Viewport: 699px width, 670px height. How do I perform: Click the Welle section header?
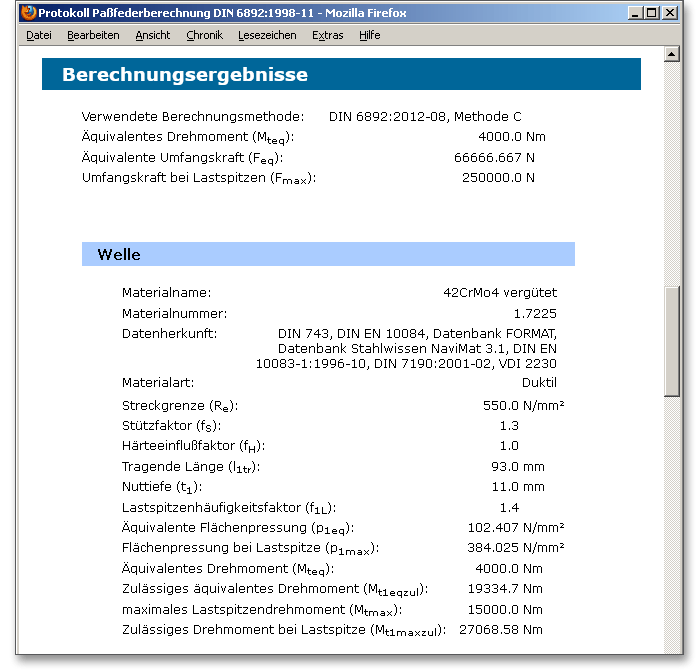tap(328, 254)
